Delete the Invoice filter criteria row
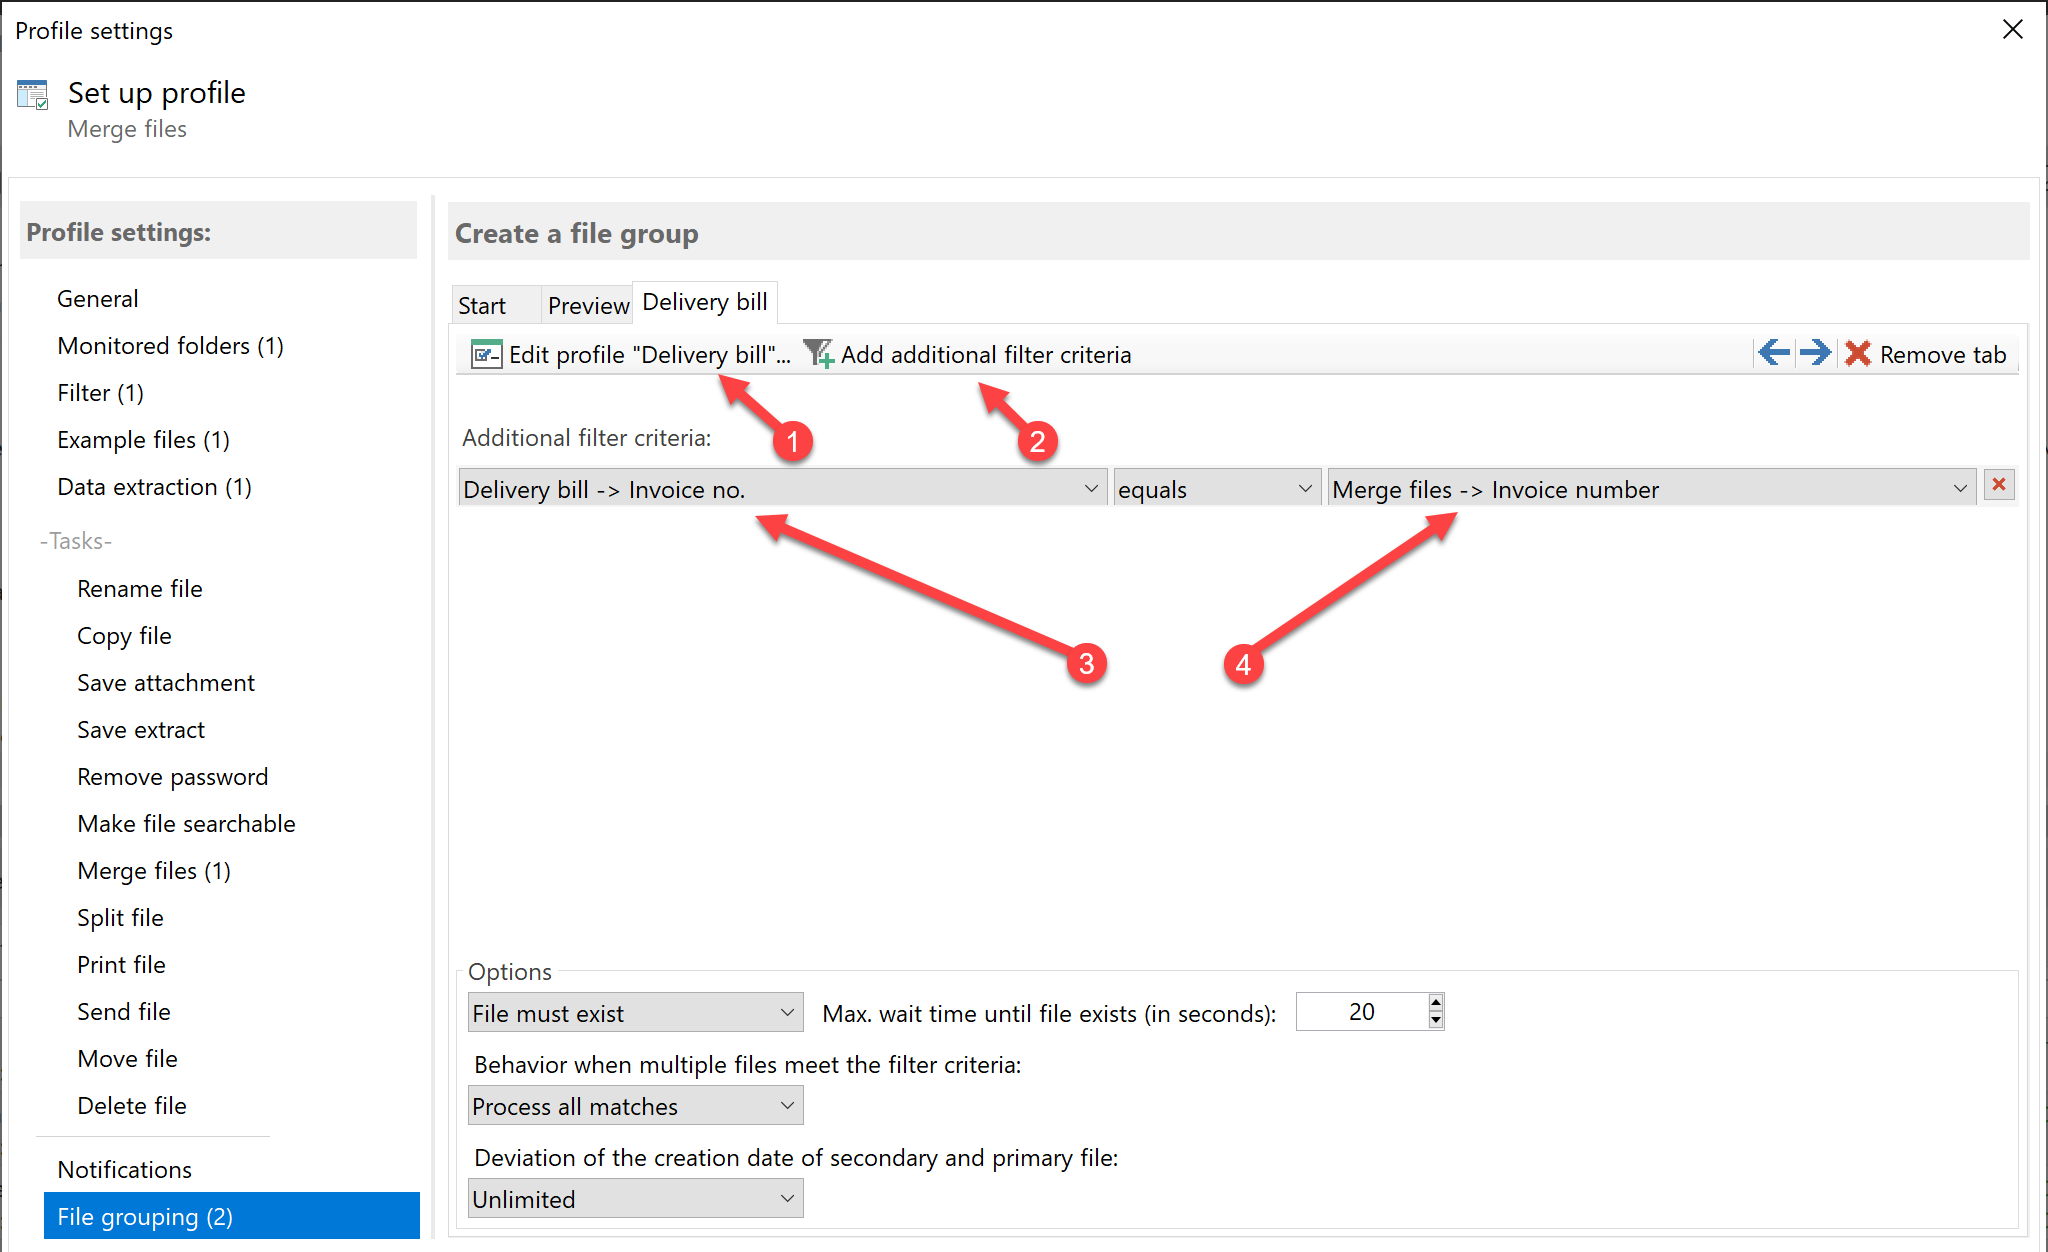2048x1252 pixels. [1999, 486]
